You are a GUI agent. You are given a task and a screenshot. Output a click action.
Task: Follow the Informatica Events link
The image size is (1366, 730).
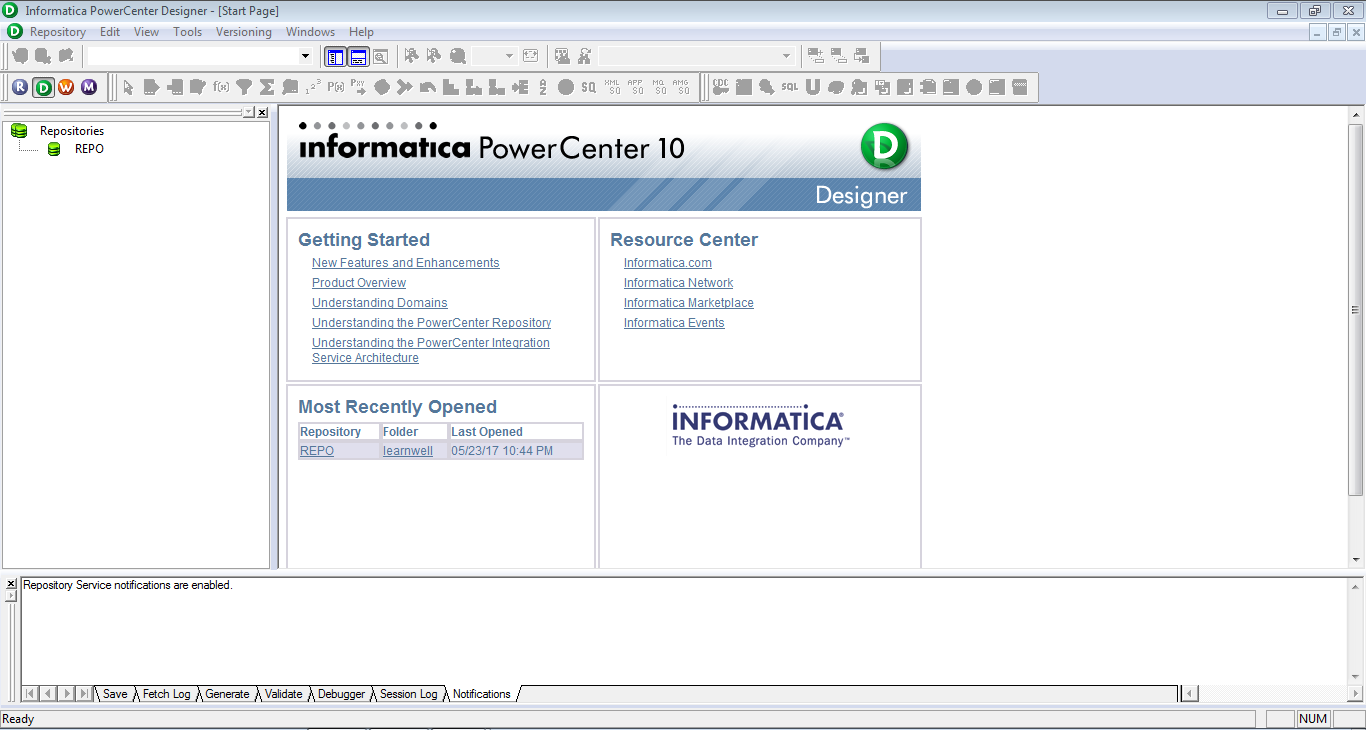click(674, 323)
